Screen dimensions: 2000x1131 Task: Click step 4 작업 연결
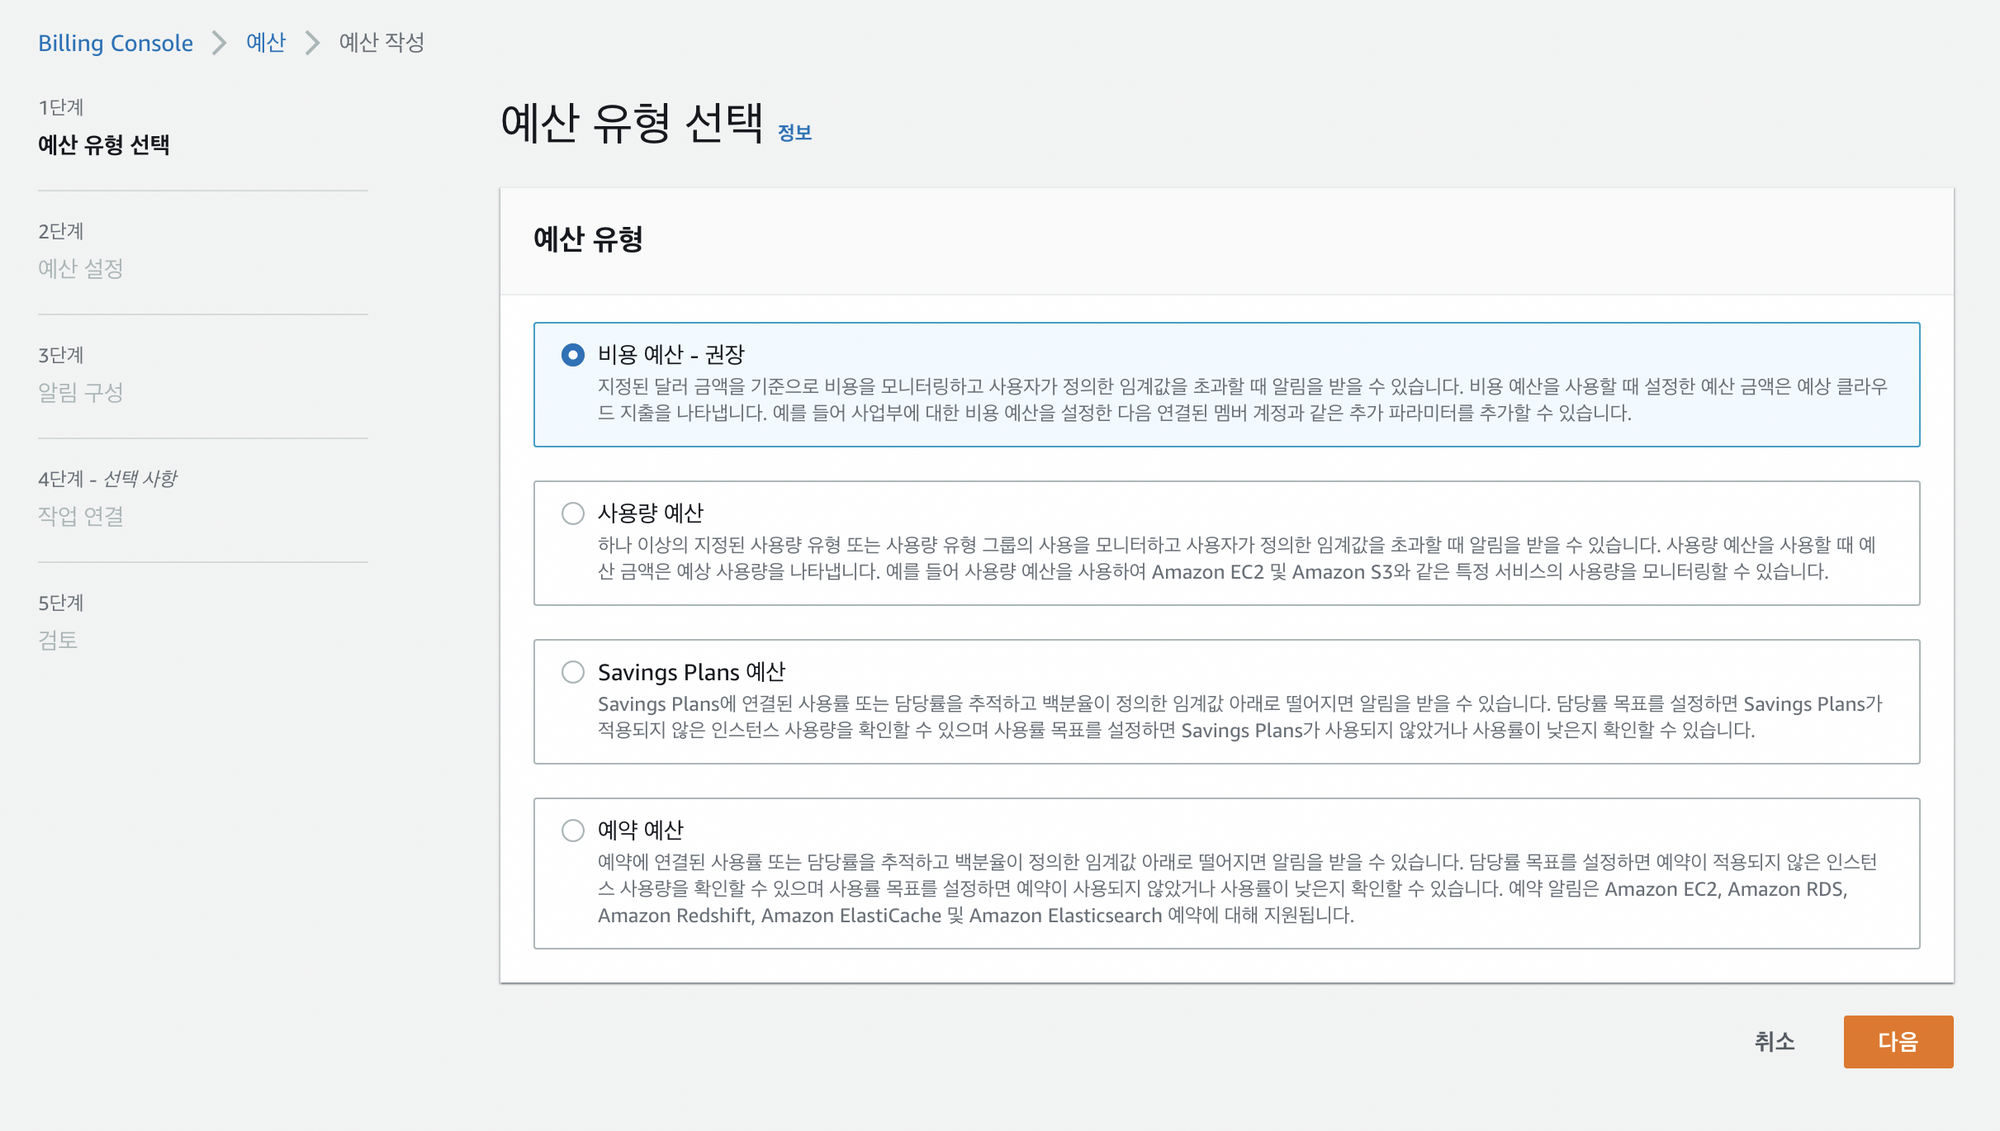[x=80, y=517]
